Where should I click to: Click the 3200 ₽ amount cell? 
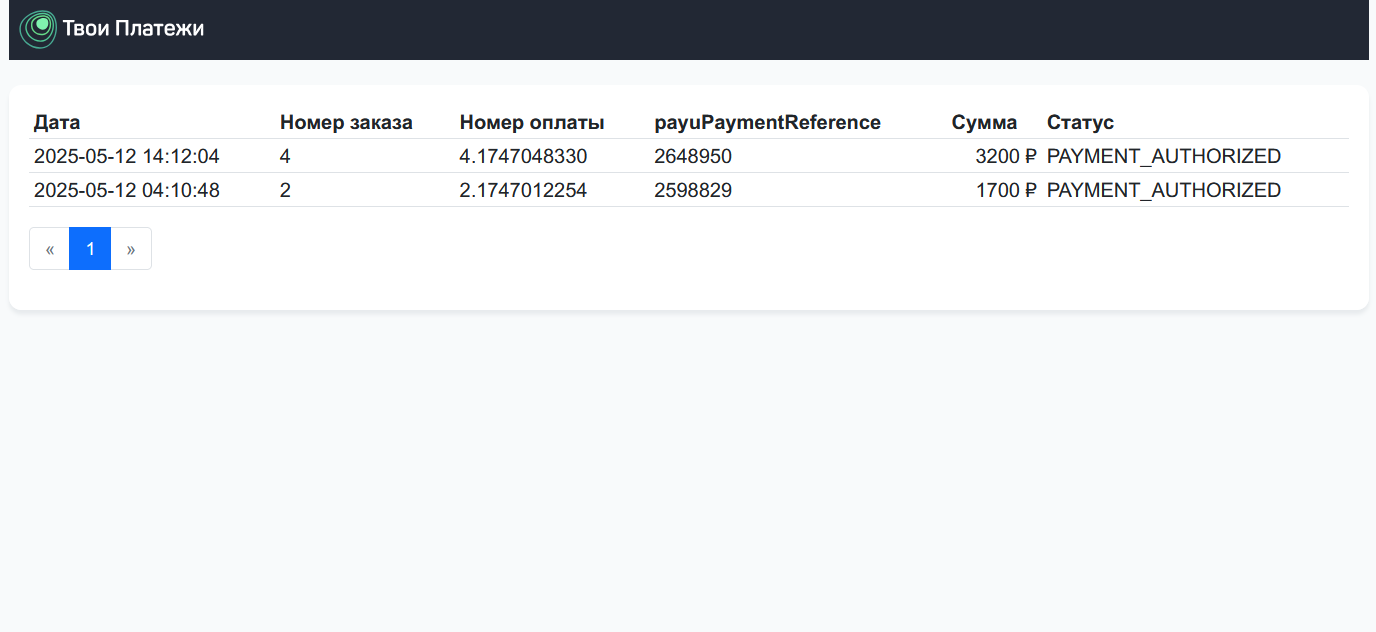coord(1005,156)
